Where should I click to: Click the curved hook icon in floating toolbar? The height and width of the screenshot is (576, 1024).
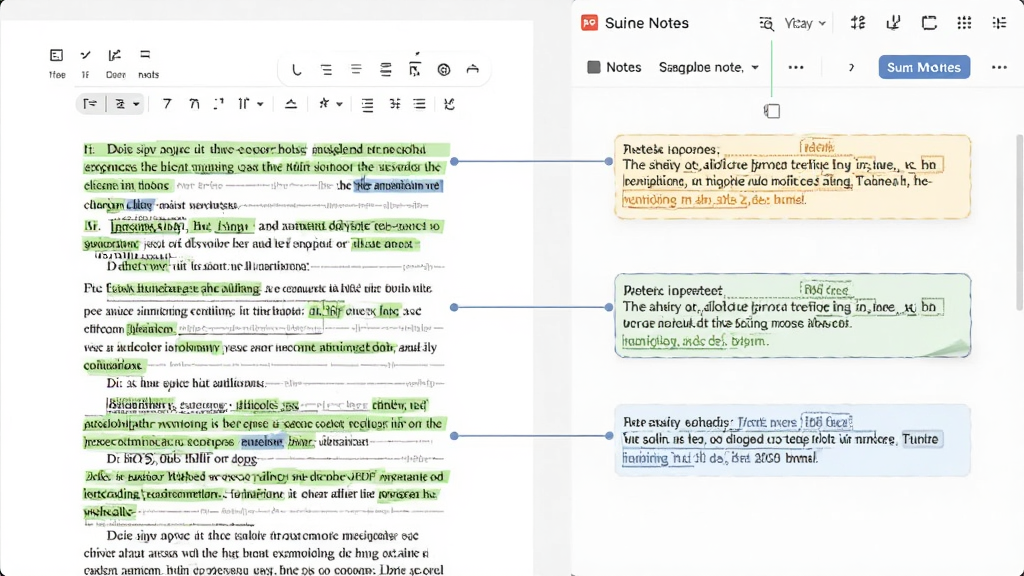click(x=296, y=69)
